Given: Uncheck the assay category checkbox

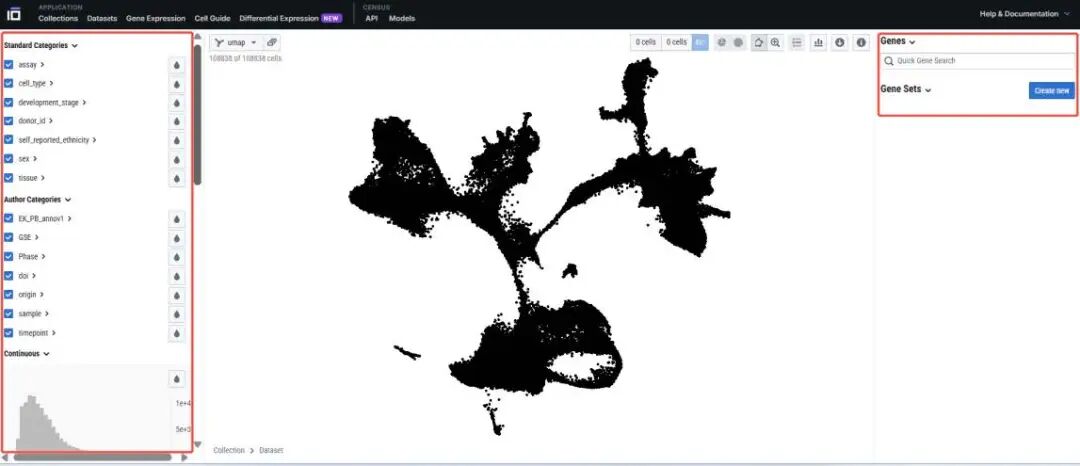Looking at the screenshot, I should point(9,65).
